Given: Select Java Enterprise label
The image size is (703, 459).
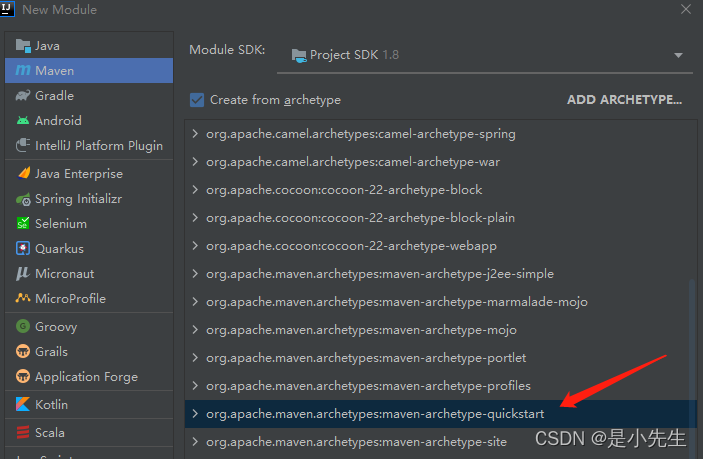Looking at the screenshot, I should [x=78, y=173].
